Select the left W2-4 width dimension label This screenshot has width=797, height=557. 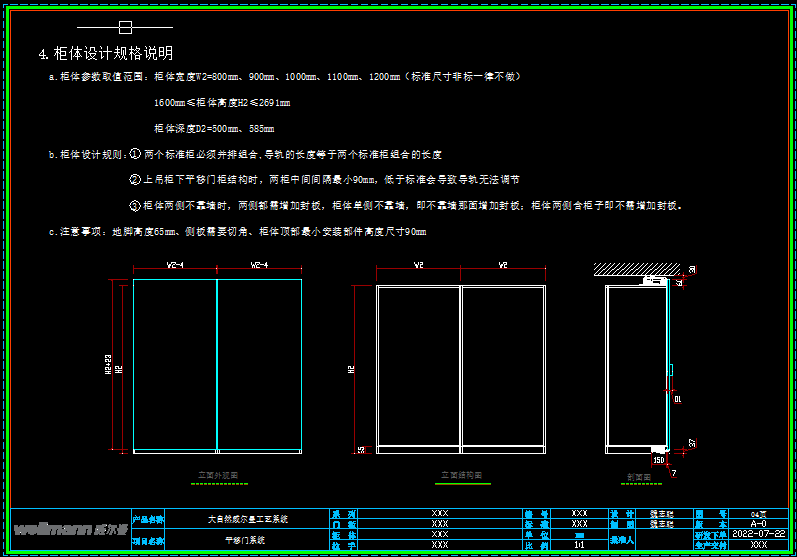tap(175, 266)
